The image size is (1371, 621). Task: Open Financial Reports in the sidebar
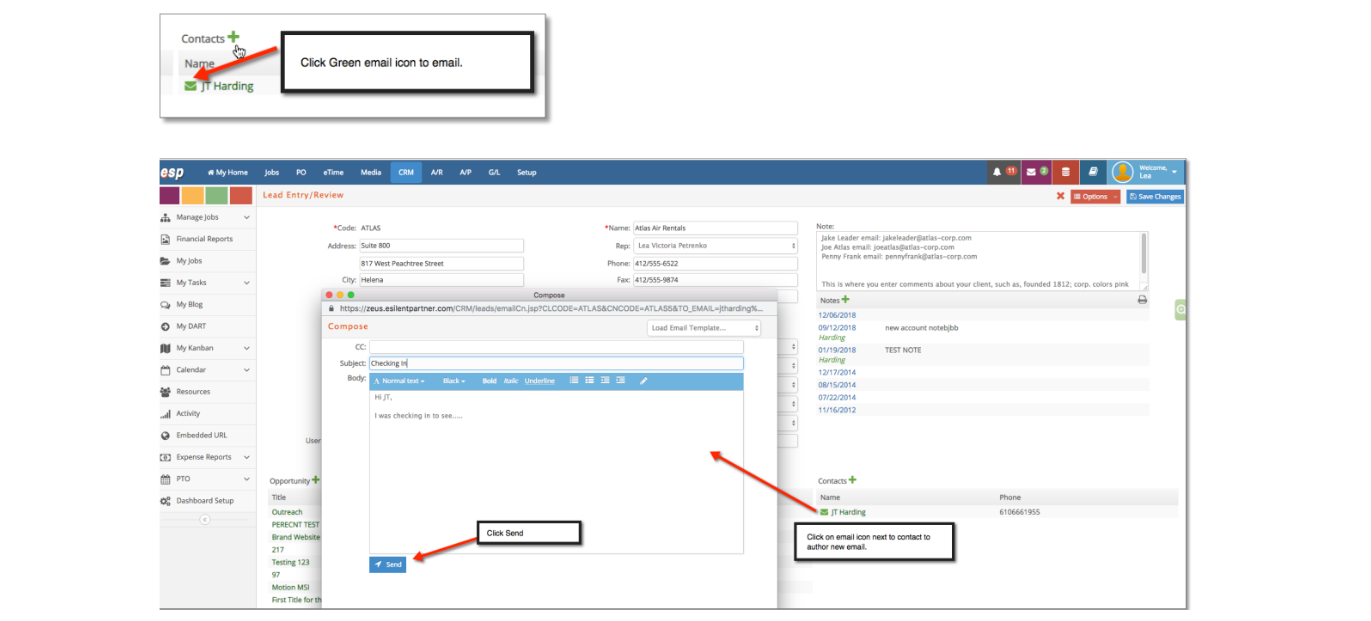coord(205,239)
